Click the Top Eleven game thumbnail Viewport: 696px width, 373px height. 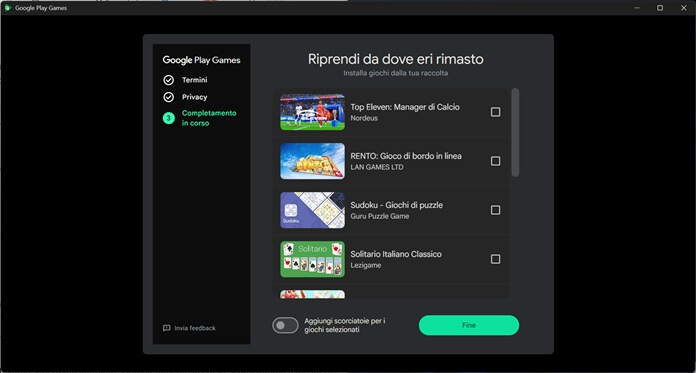point(312,112)
